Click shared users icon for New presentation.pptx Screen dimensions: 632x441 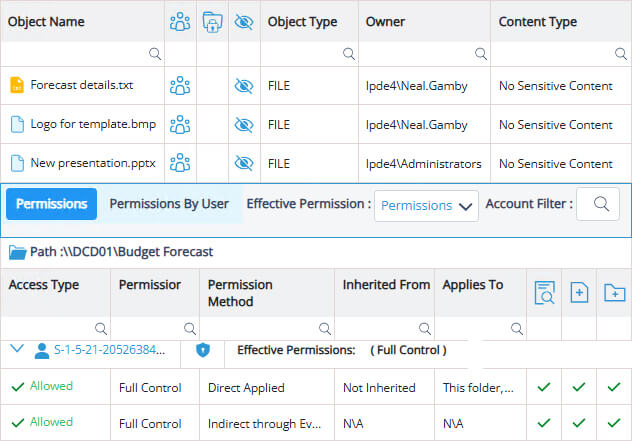180,163
